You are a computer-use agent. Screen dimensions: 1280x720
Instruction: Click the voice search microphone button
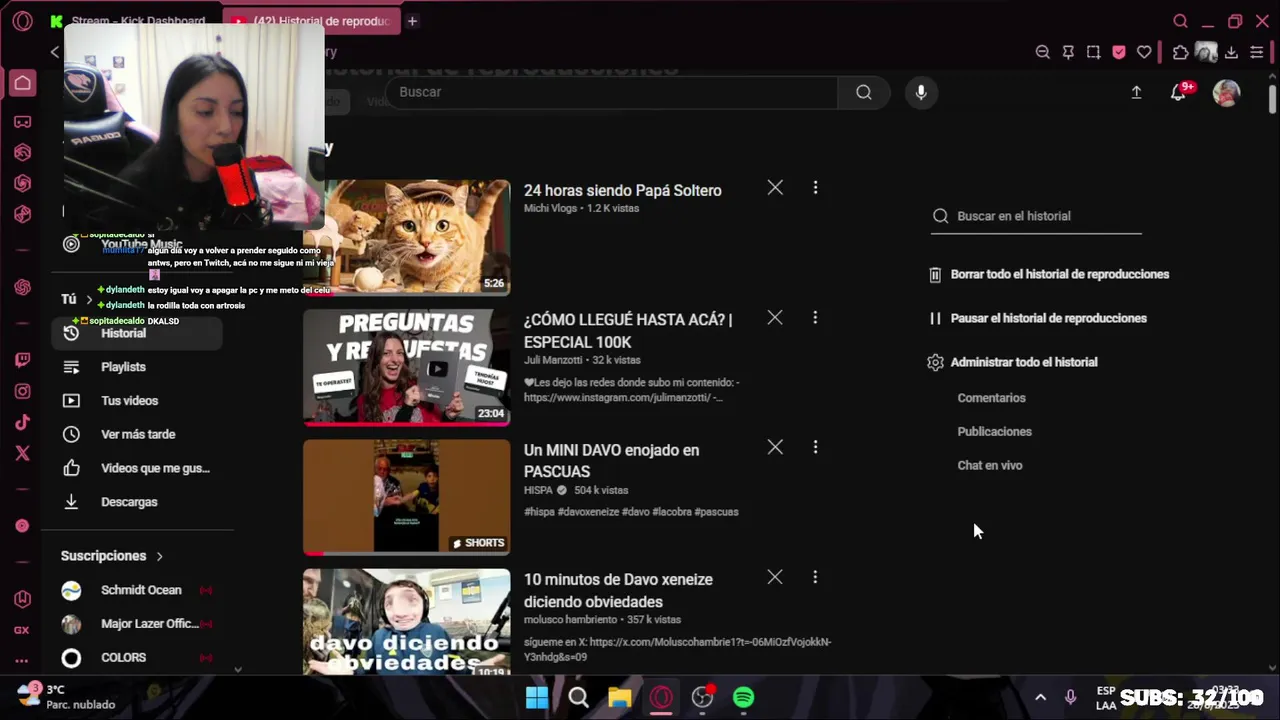(x=921, y=92)
